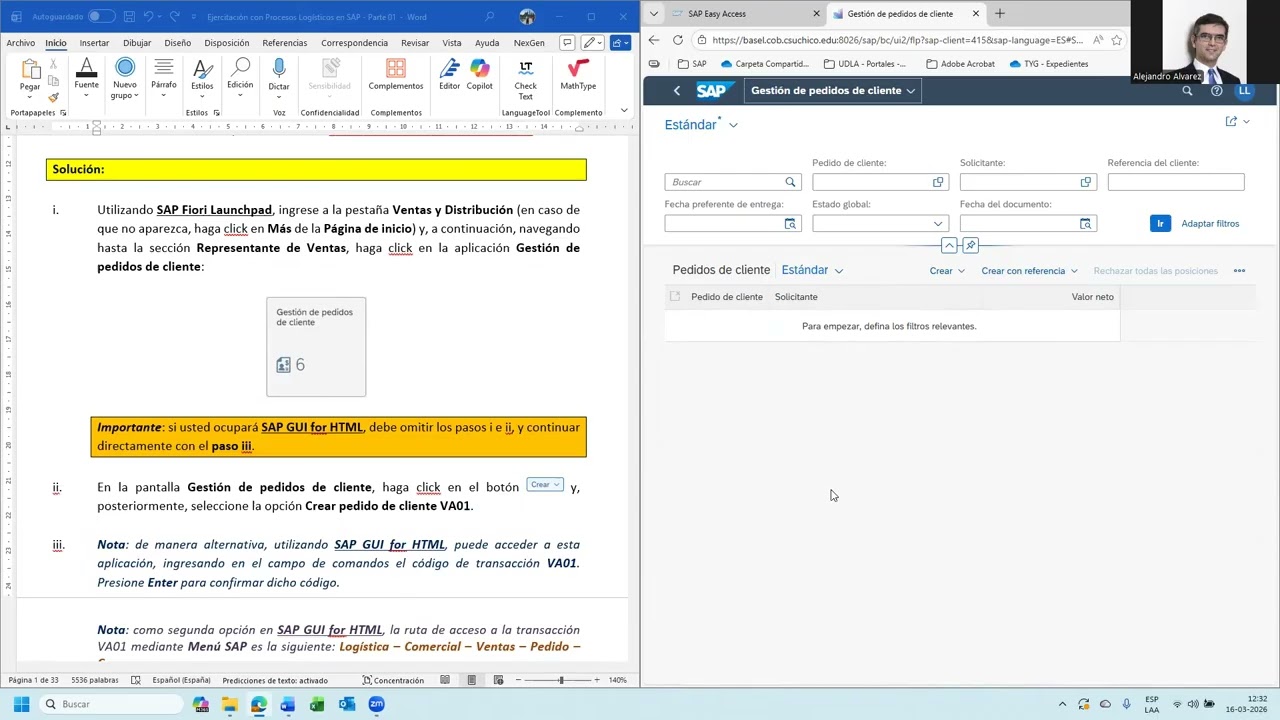Close the Gestión de pedidos de cliente browser tab
Image resolution: width=1280 pixels, height=720 pixels.
tap(976, 14)
